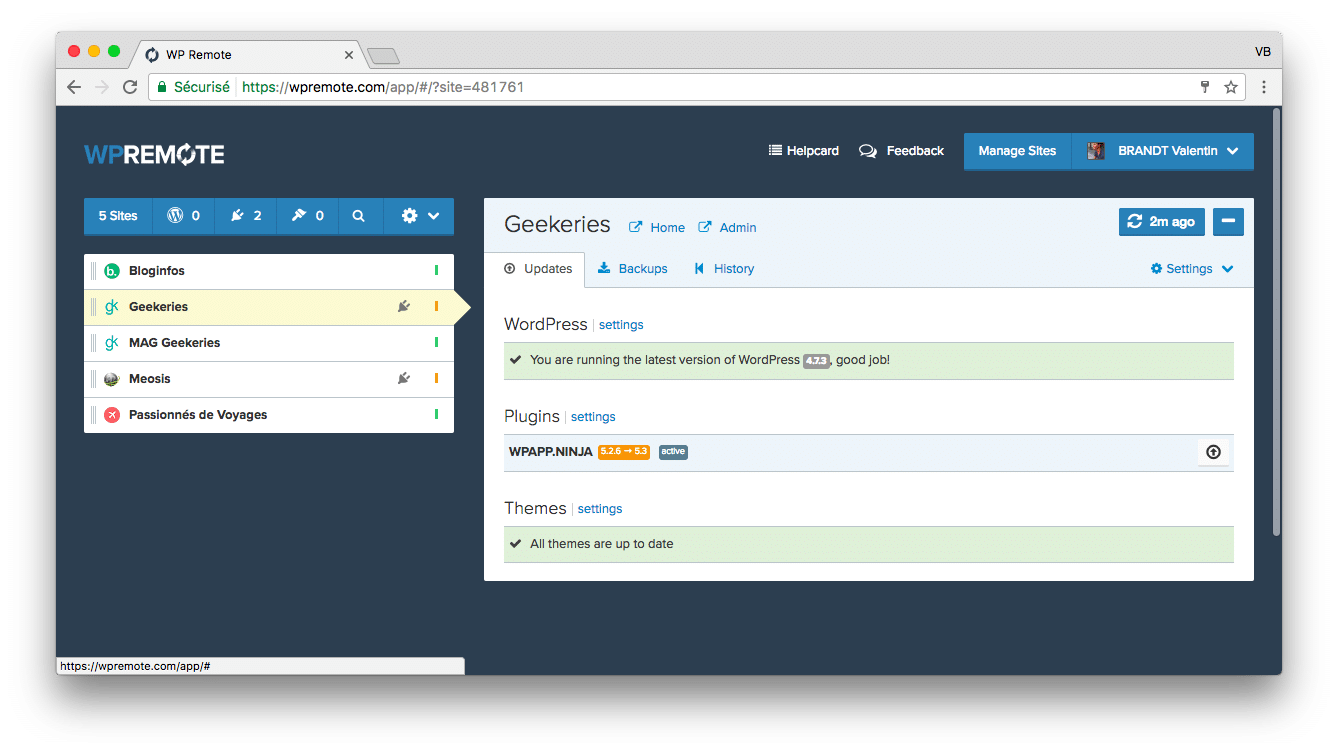
Task: Close the WP Remote browser tab
Action: coord(348,55)
